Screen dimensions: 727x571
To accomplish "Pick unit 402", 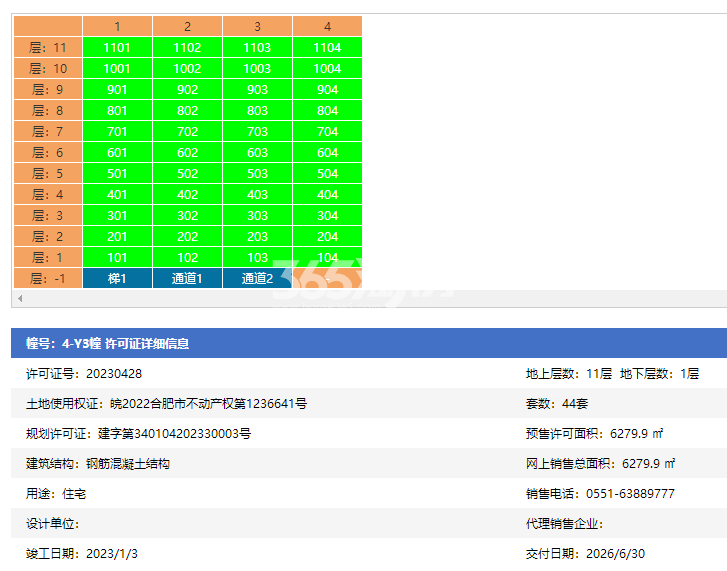I will click(x=187, y=195).
